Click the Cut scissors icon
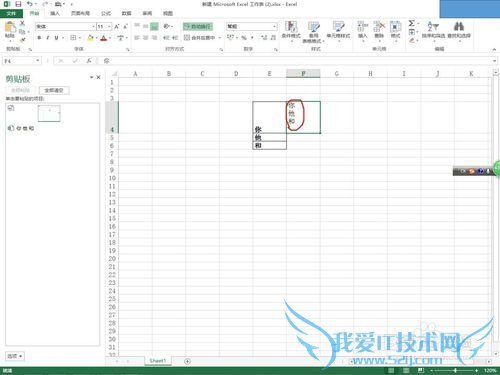The height and width of the screenshot is (375, 500). 22,23
